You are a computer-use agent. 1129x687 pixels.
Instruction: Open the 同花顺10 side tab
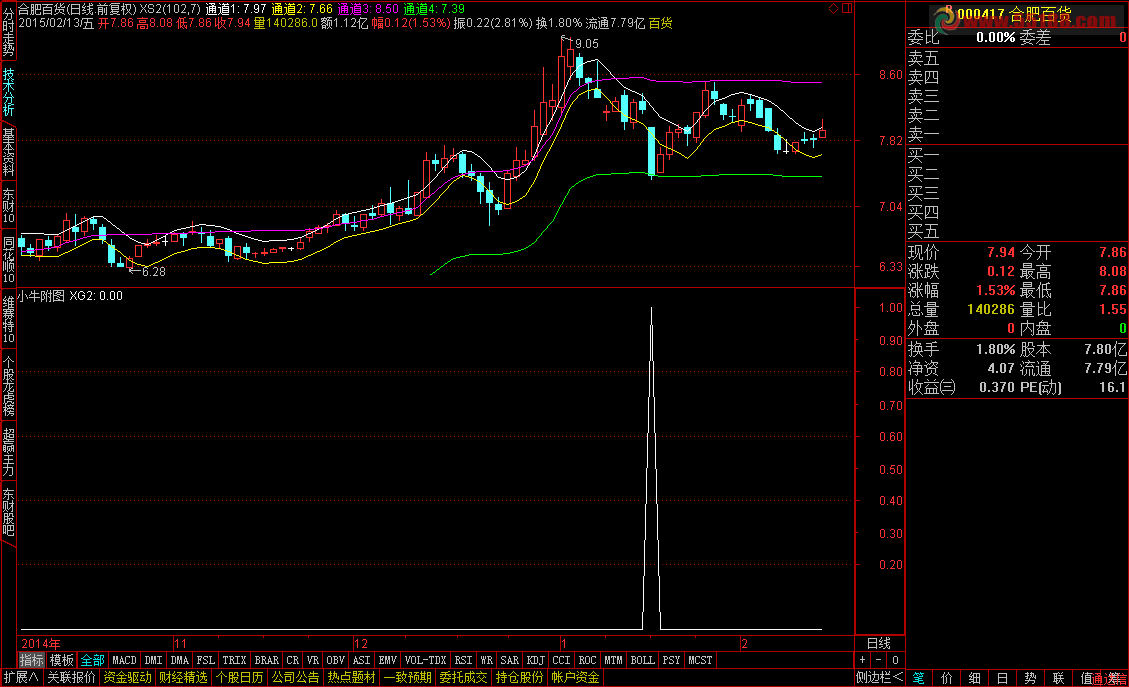tap(8, 260)
